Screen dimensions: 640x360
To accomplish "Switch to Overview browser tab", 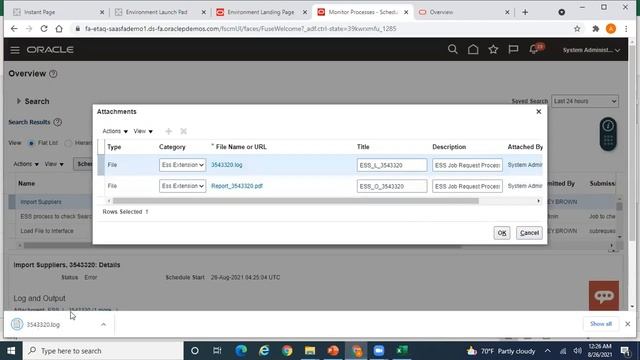I will click(x=464, y=12).
